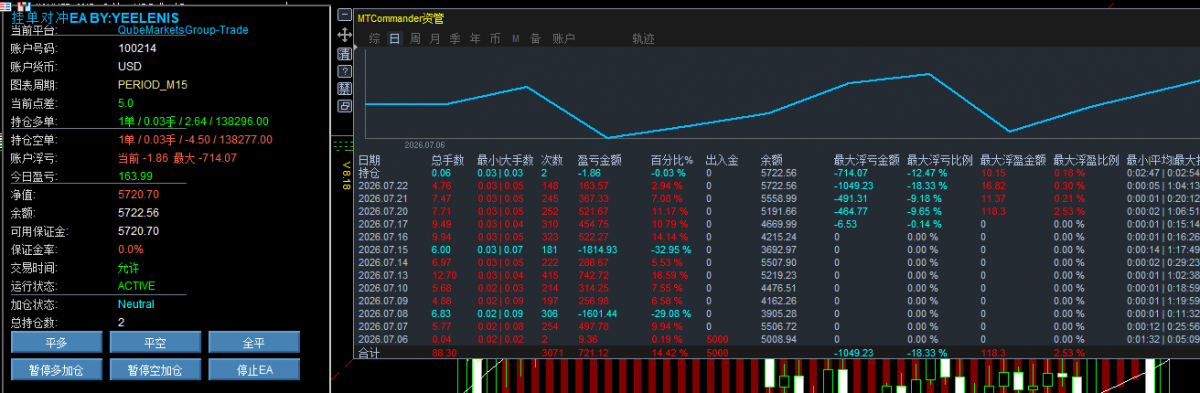Click the 出入金 column header
The width and height of the screenshot is (1200, 393).
click(x=723, y=159)
